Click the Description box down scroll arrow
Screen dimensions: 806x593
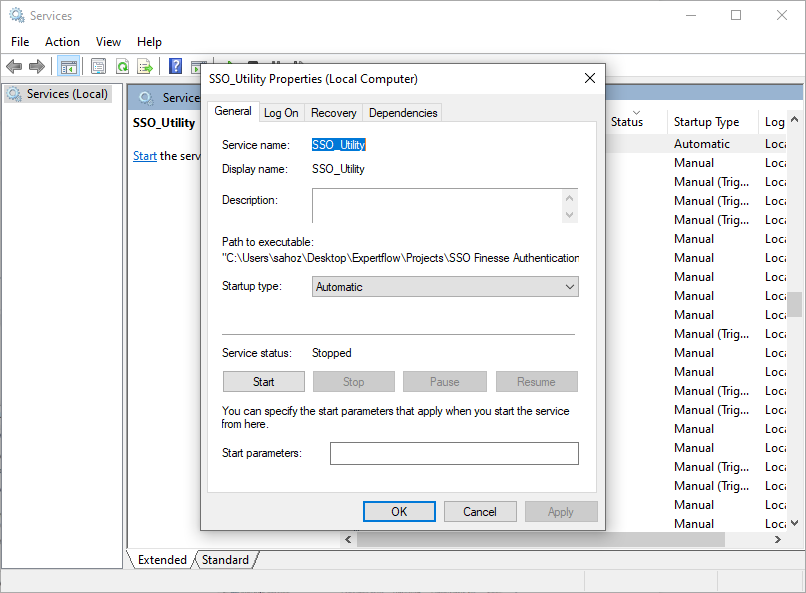point(570,214)
